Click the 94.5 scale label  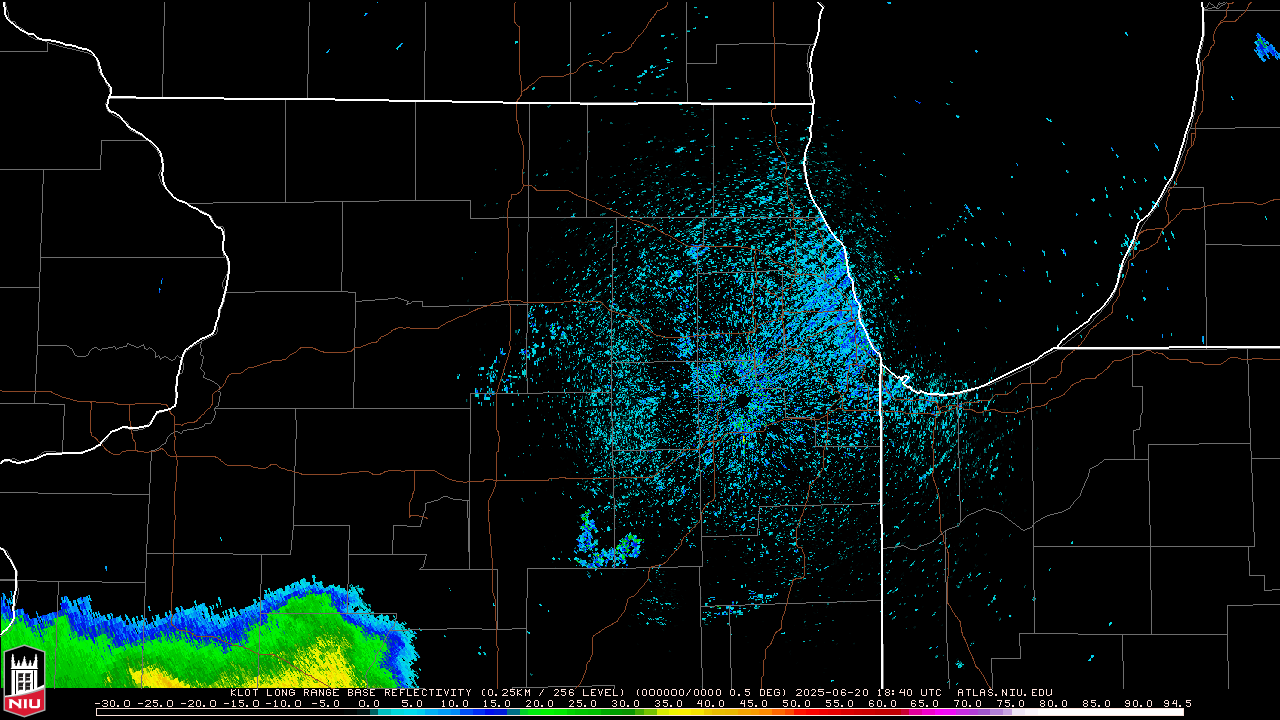1176,704
